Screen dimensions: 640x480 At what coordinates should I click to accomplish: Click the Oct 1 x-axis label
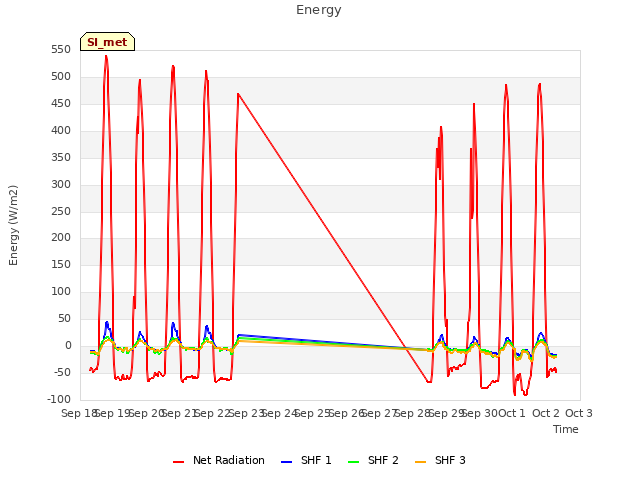(512, 413)
